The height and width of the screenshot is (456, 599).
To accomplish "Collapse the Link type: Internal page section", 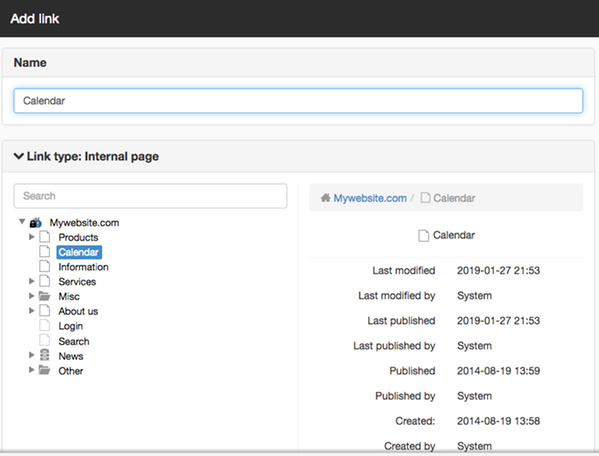I will tap(86, 156).
